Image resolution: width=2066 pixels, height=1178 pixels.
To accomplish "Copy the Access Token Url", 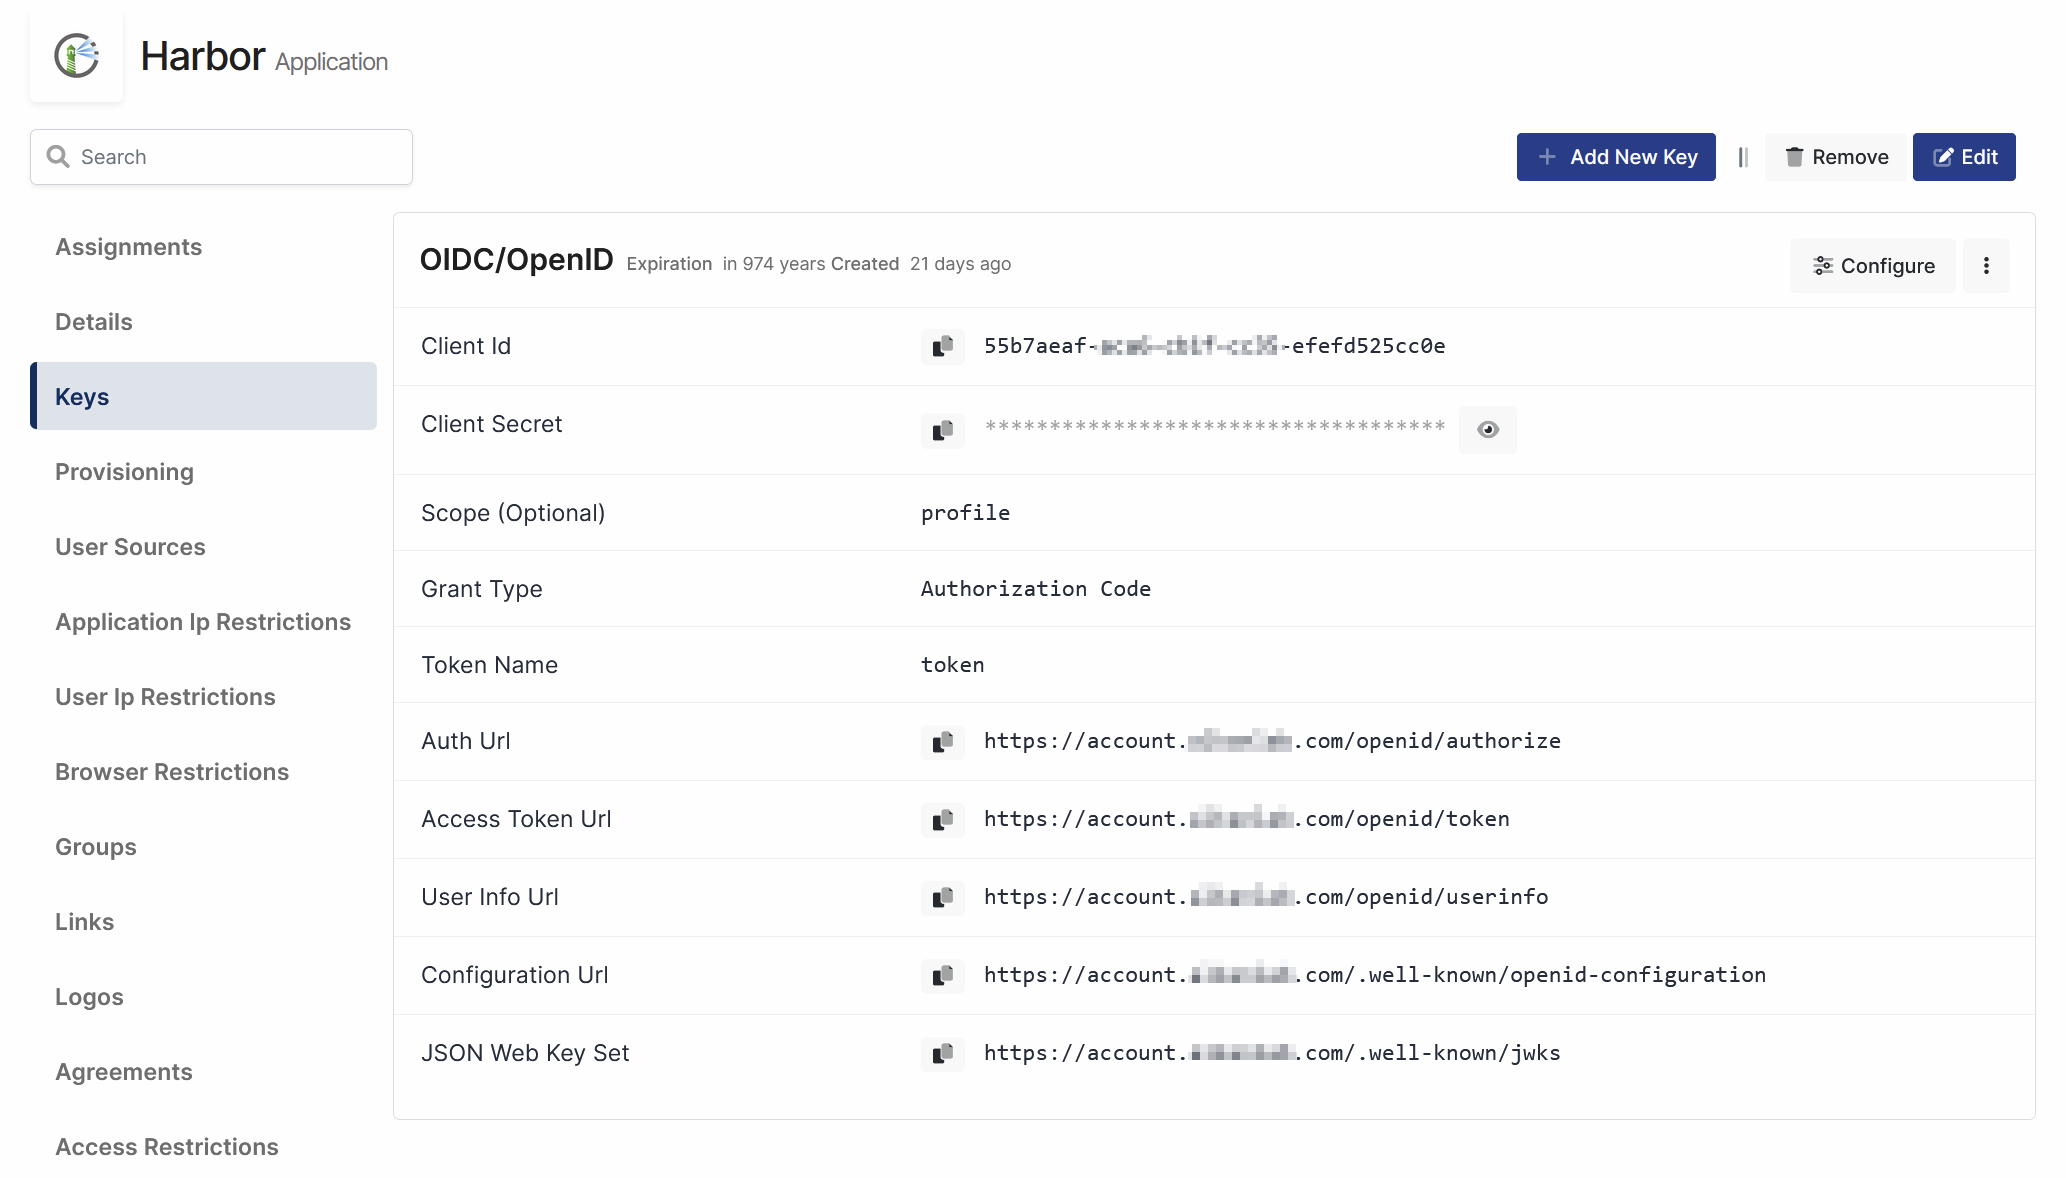I will tap(942, 820).
